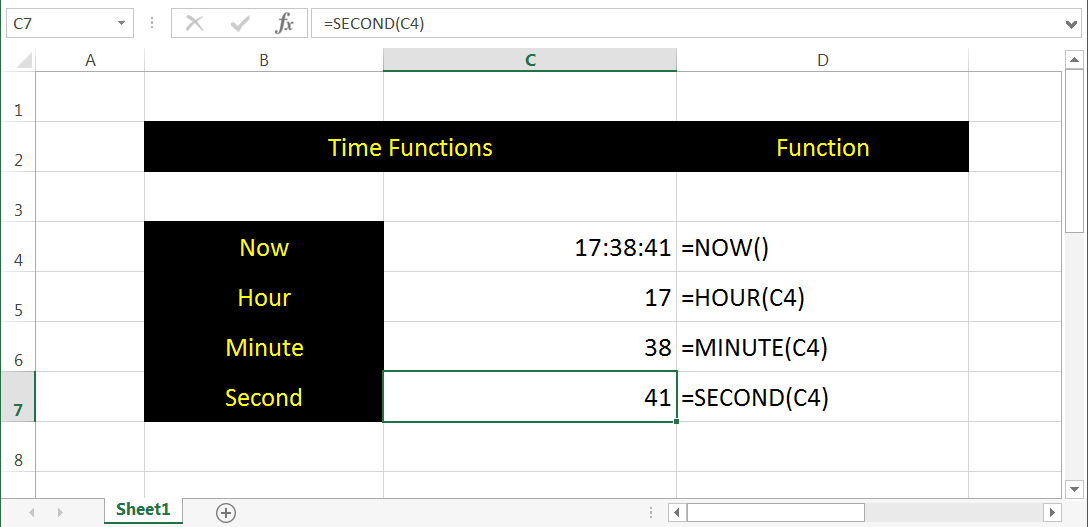Viewport: 1088px width, 527px height.
Task: Select the 'Function' header cell
Action: pos(822,147)
